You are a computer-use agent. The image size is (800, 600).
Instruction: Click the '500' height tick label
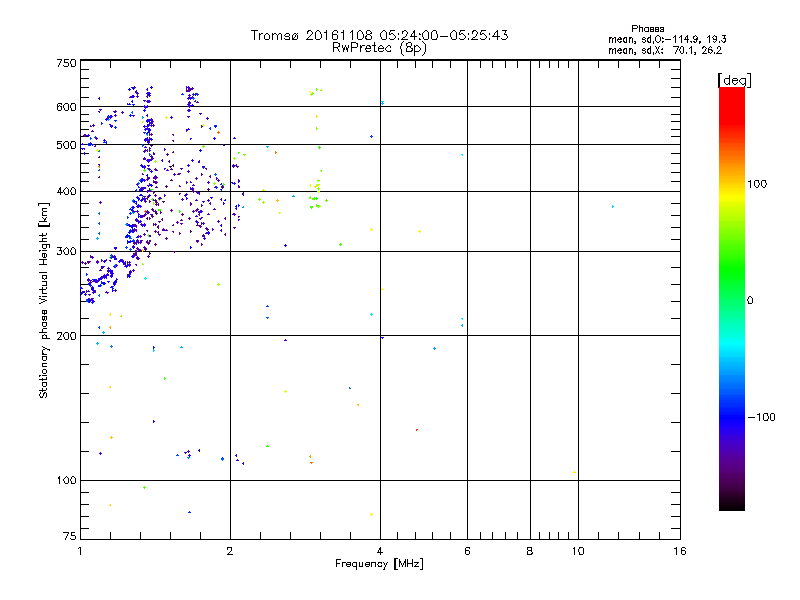tap(66, 145)
